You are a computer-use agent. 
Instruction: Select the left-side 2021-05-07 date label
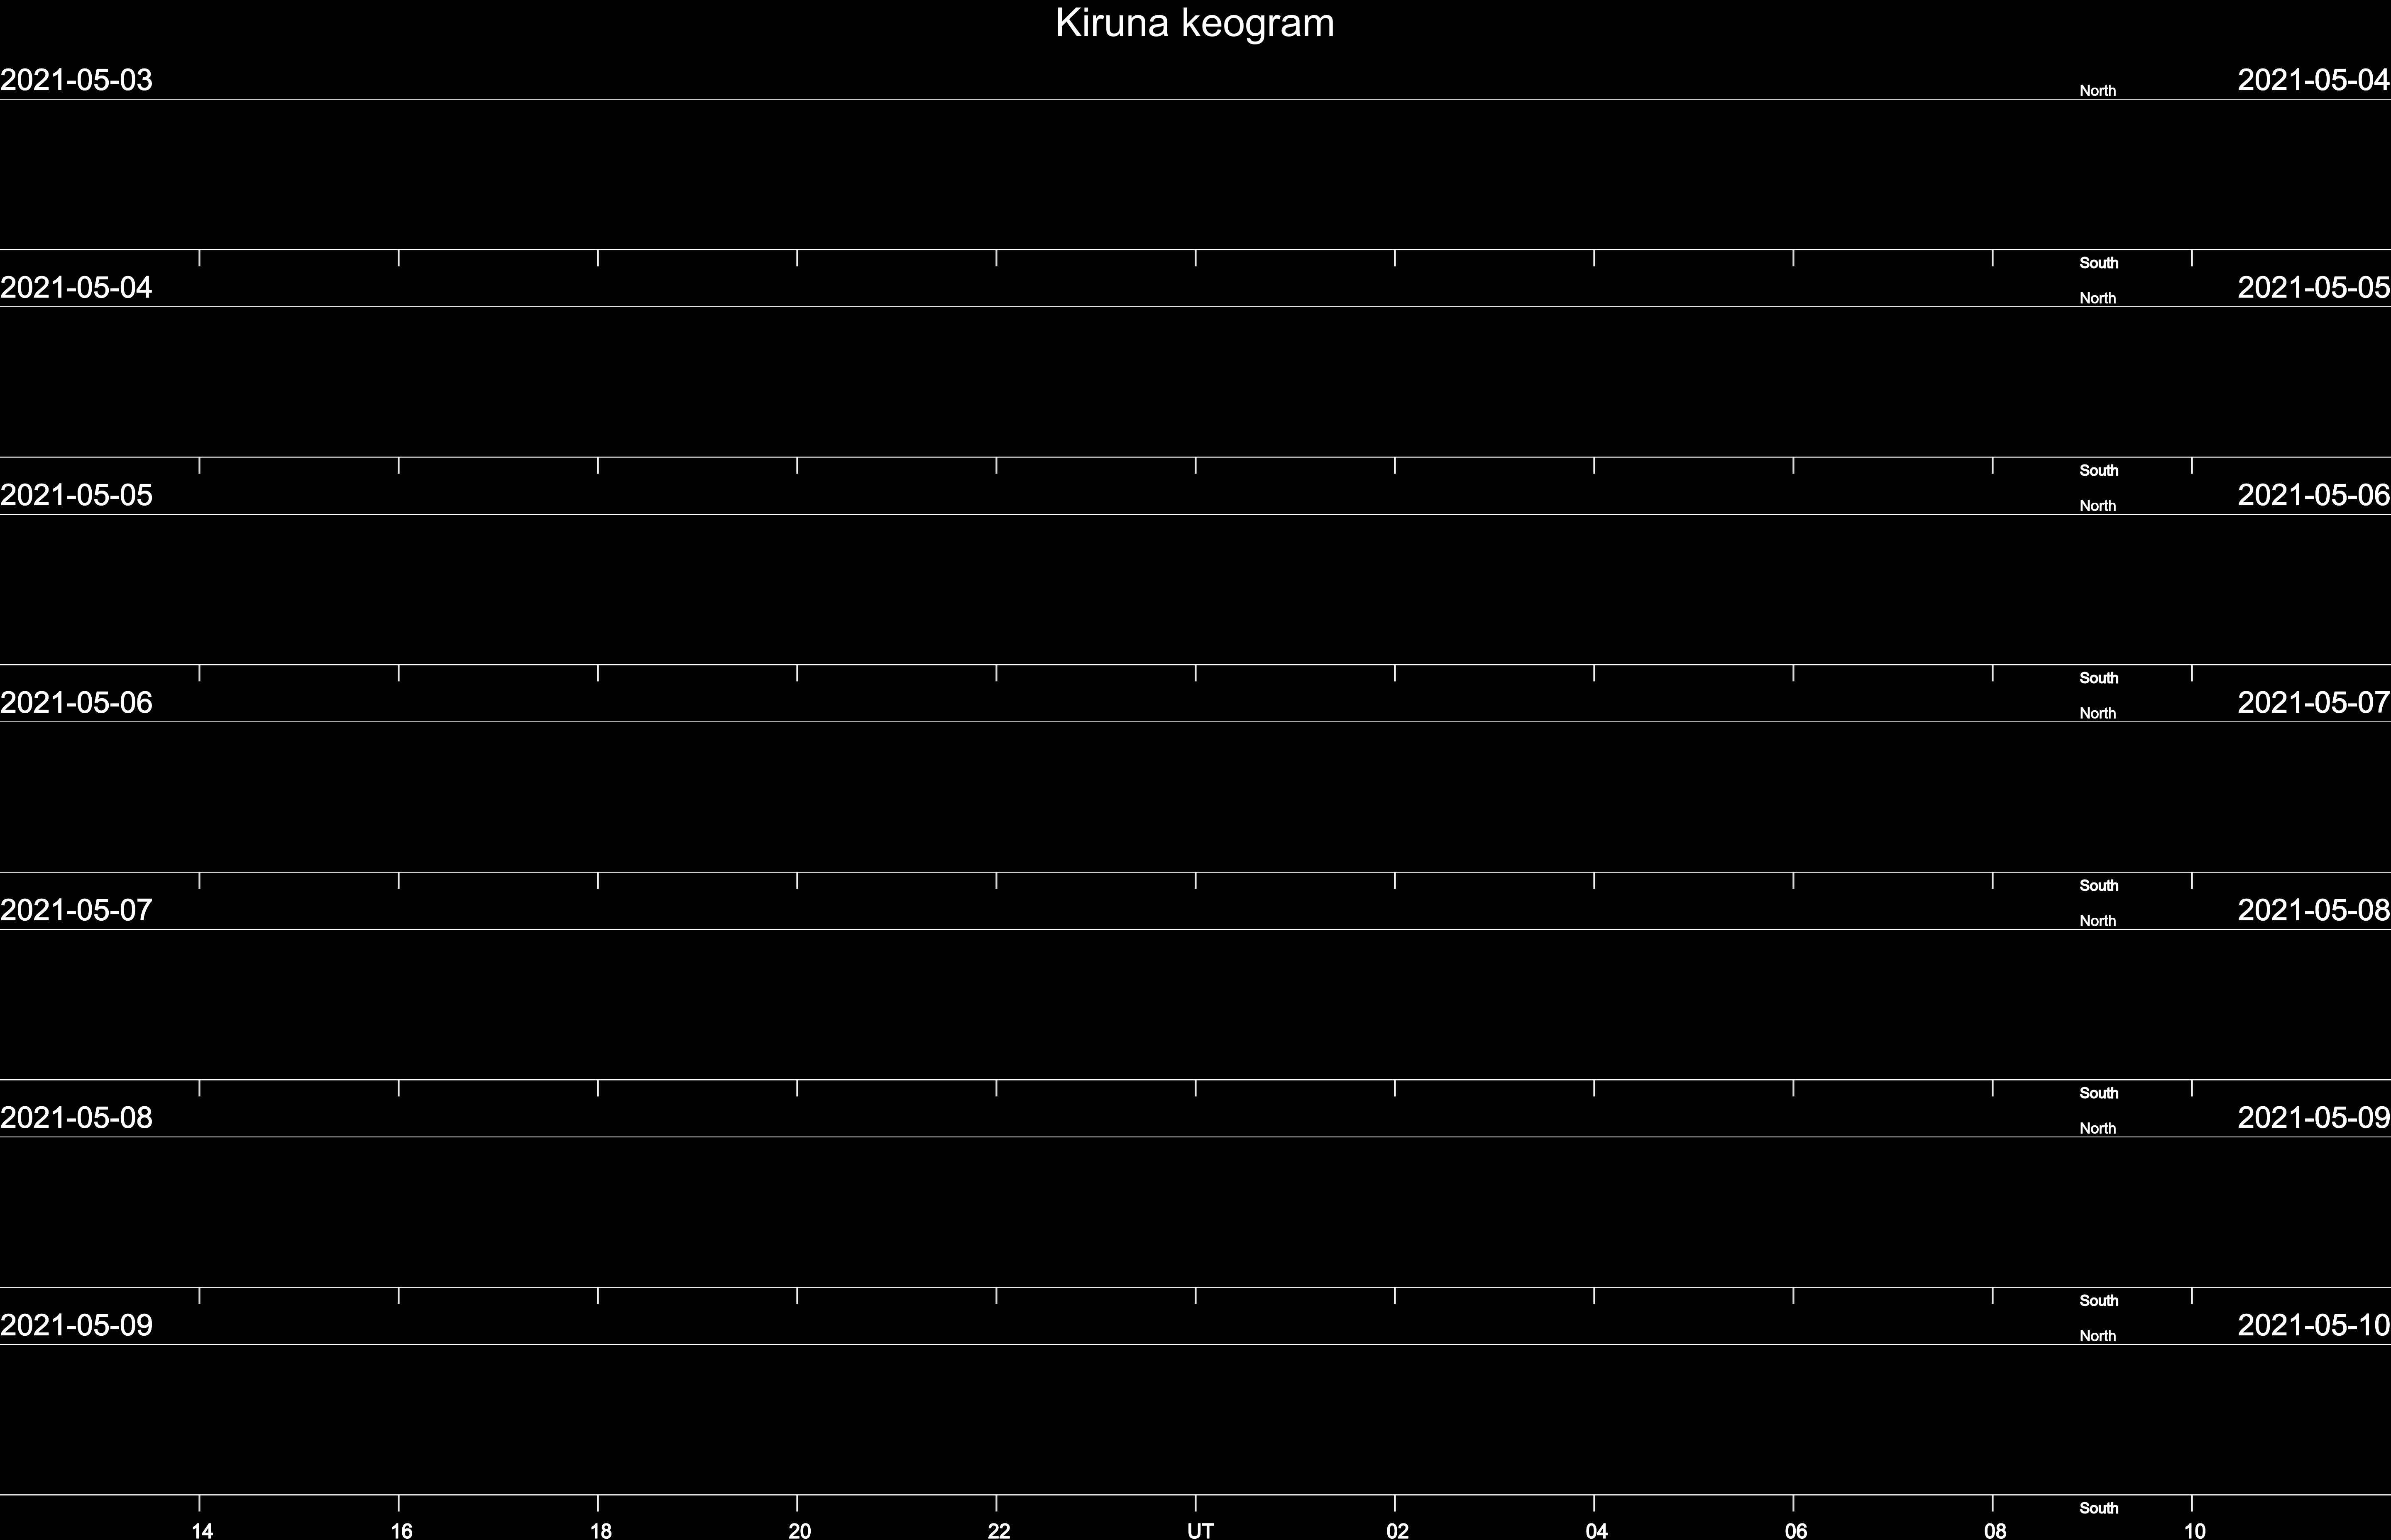[x=76, y=910]
